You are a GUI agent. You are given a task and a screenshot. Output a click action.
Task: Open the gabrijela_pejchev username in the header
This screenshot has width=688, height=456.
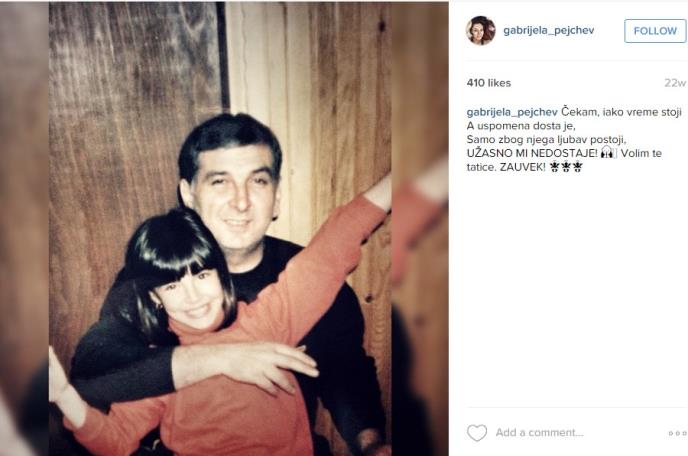[x=548, y=30]
